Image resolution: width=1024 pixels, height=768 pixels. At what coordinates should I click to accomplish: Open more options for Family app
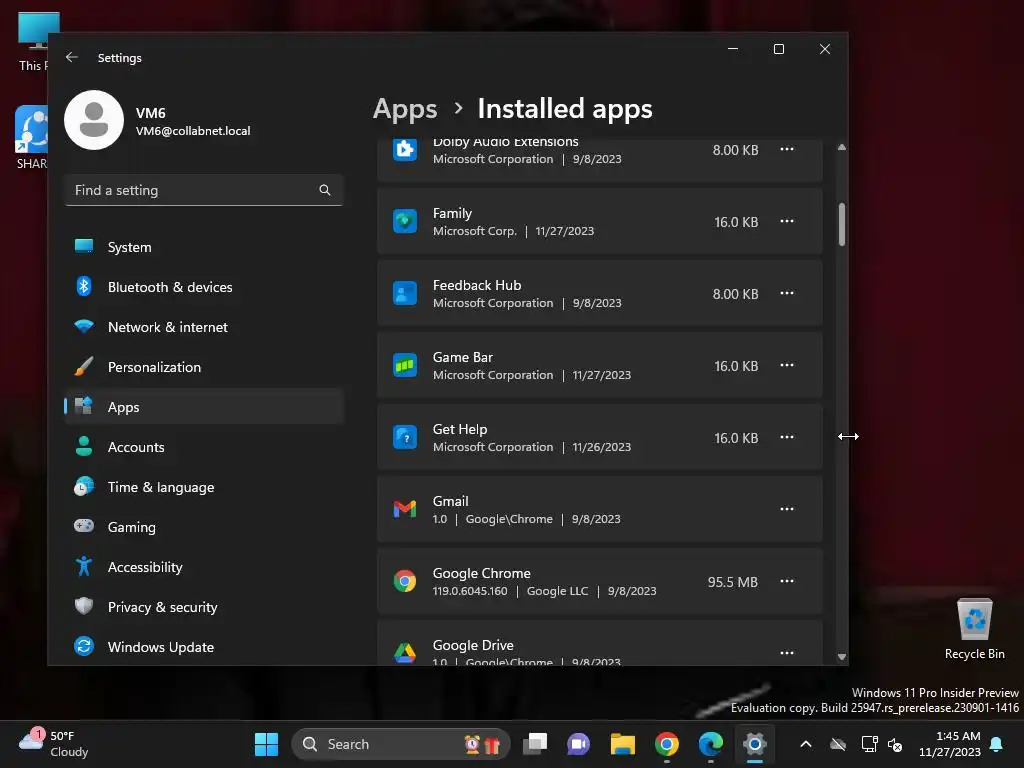pyautogui.click(x=787, y=221)
